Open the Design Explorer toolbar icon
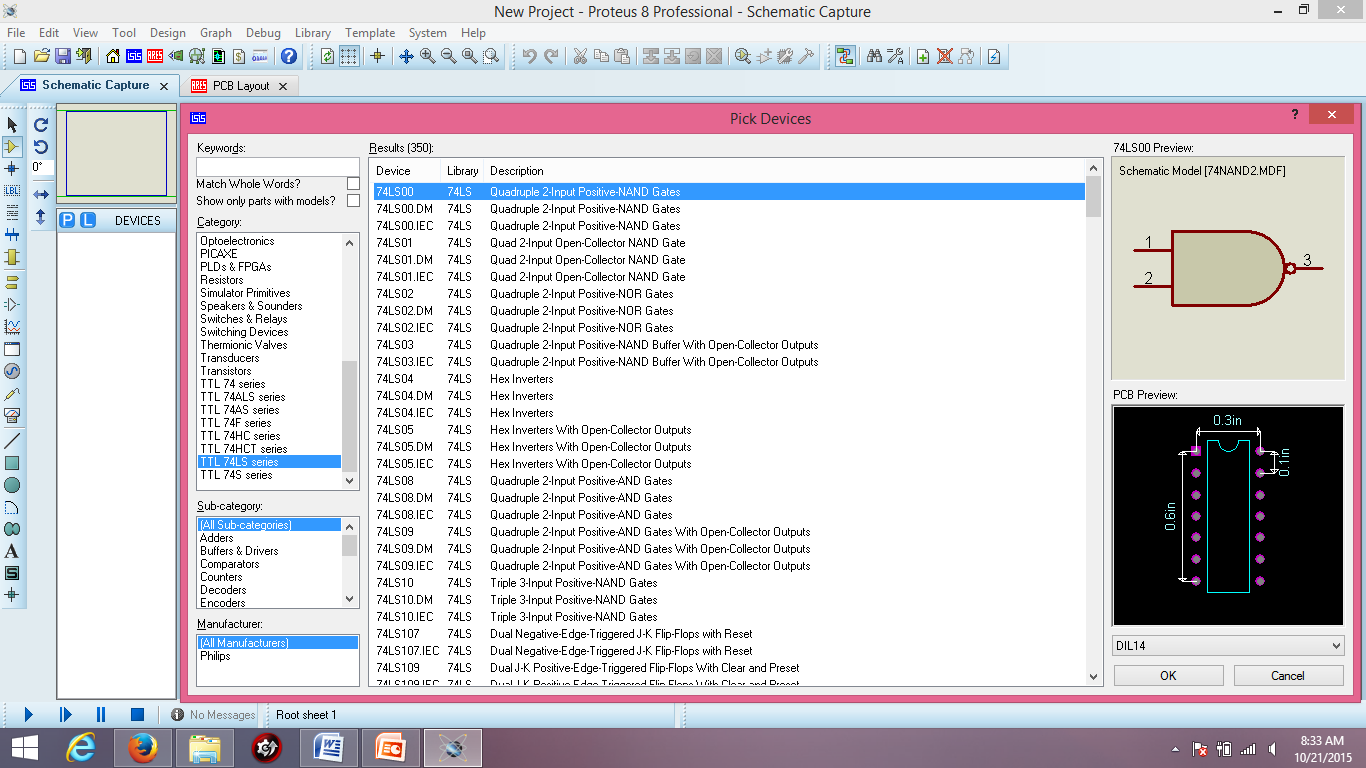 coord(845,57)
